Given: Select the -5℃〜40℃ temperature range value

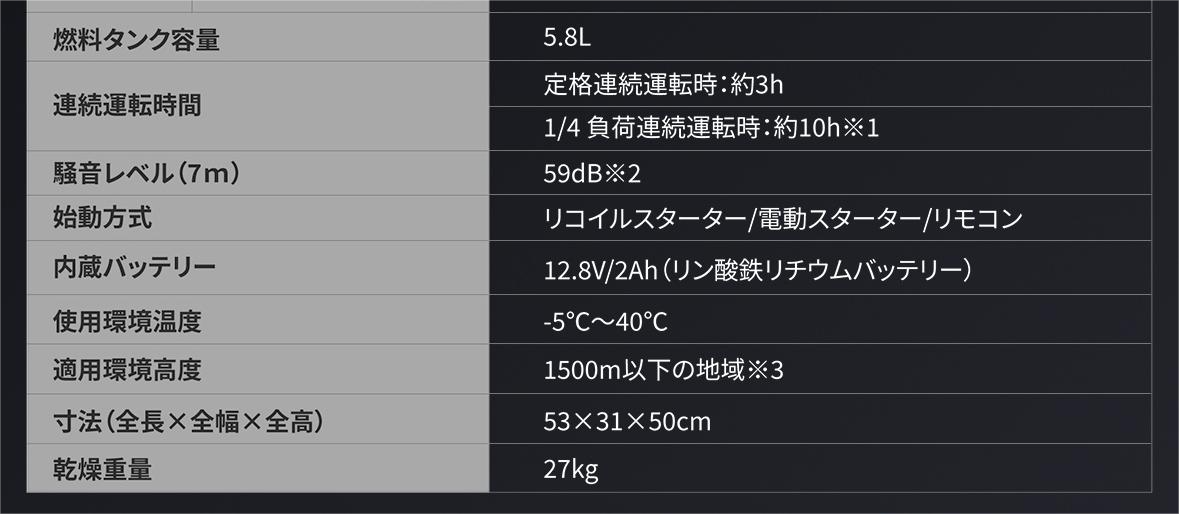Looking at the screenshot, I should pos(605,322).
